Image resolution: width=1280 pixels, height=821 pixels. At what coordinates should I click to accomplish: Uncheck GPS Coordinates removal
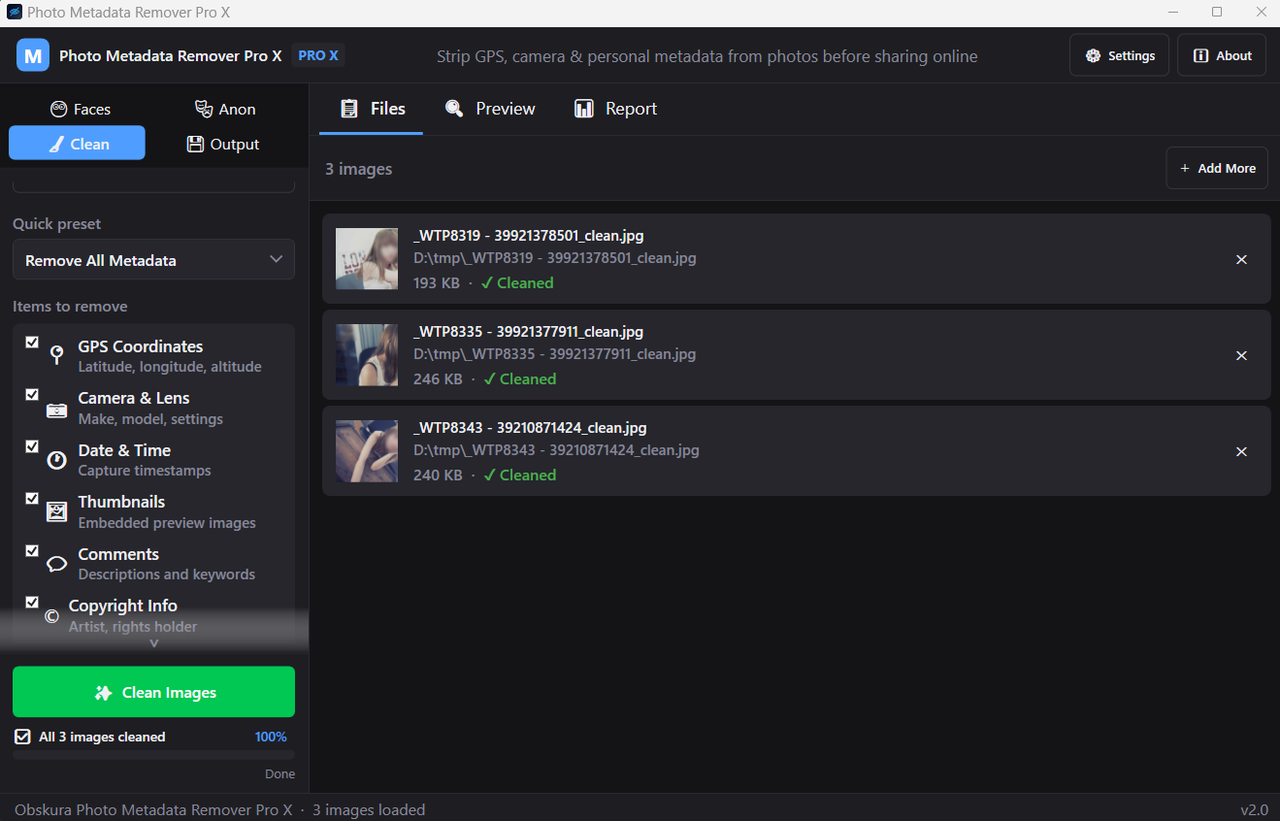click(x=32, y=342)
